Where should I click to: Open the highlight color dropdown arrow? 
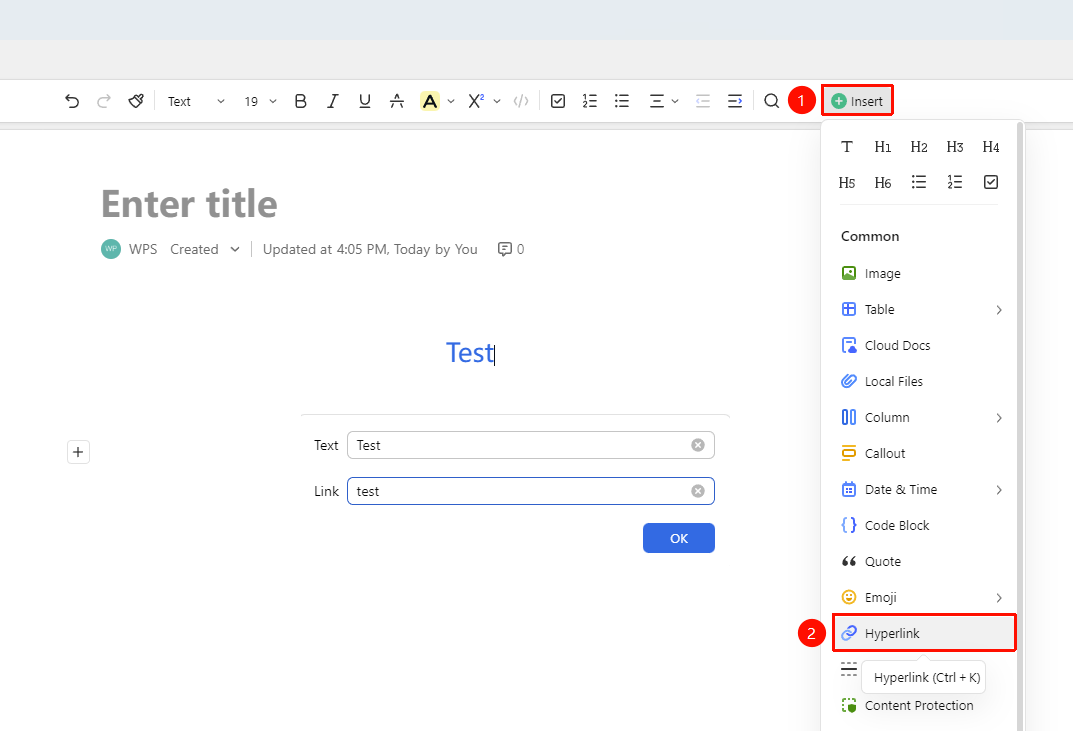[451, 101]
